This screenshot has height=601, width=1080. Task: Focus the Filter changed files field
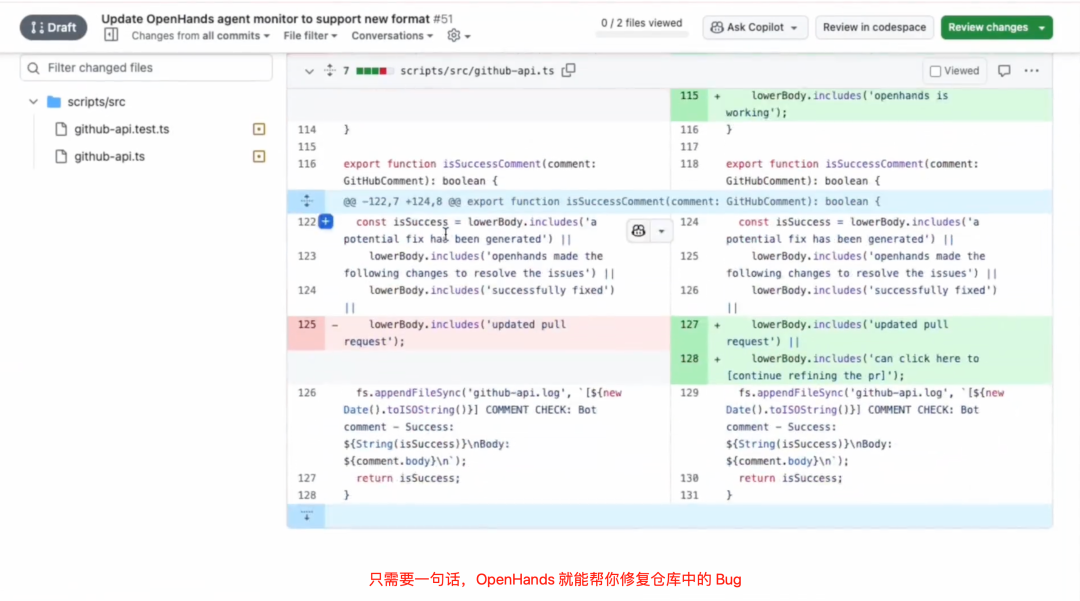[x=146, y=67]
